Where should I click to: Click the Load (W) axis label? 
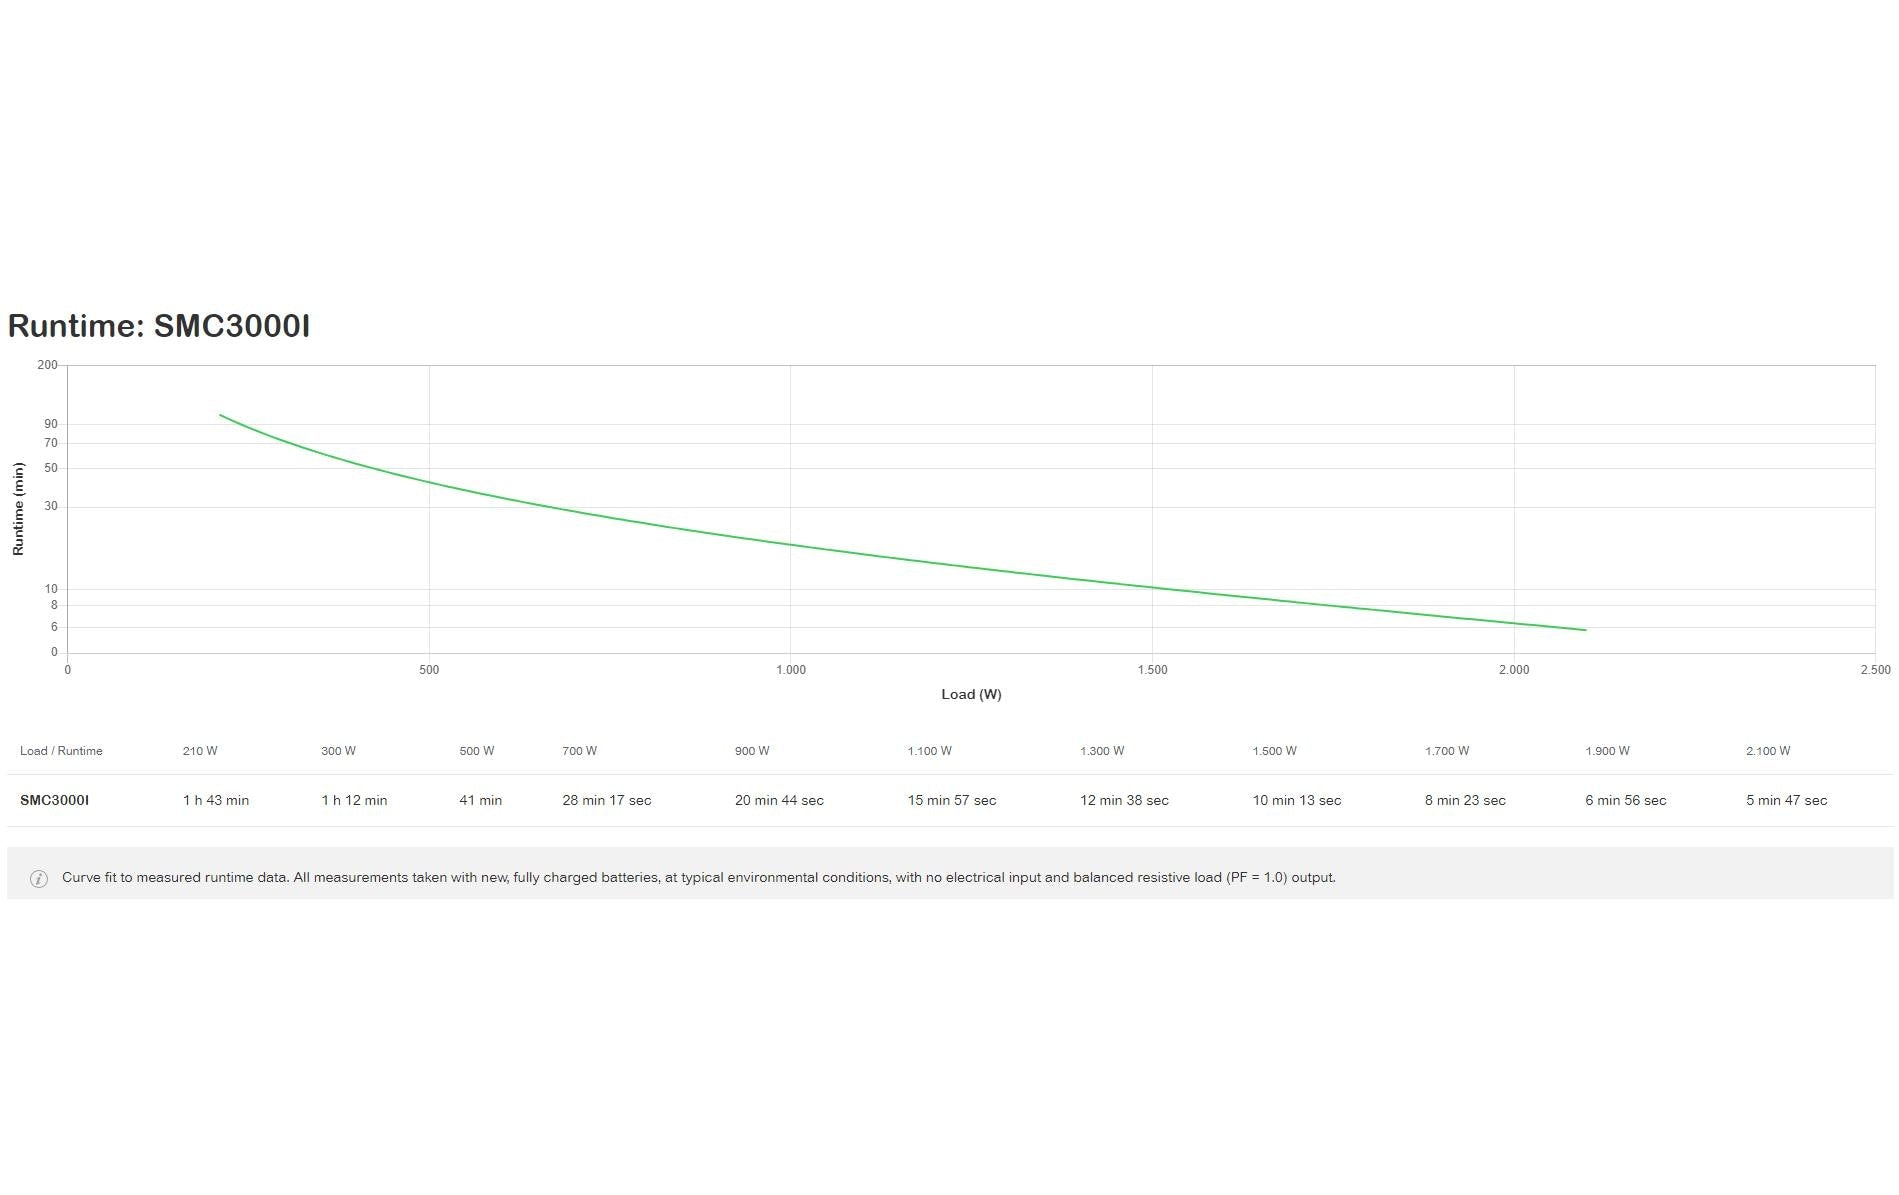point(971,694)
